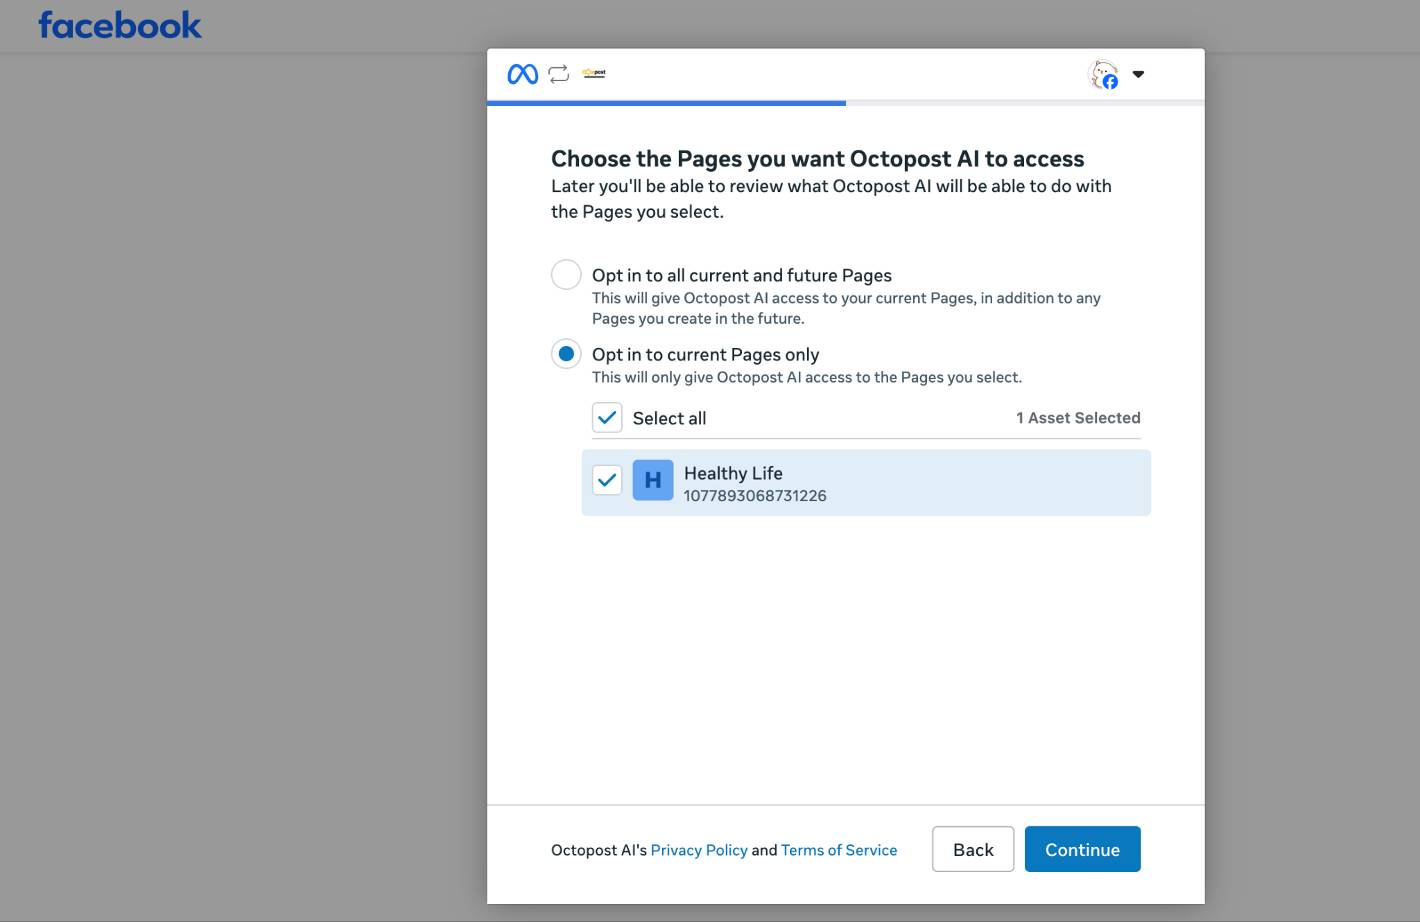Open the Terms of Service link
Viewport: 1420px width, 922px height.
pyautogui.click(x=839, y=850)
